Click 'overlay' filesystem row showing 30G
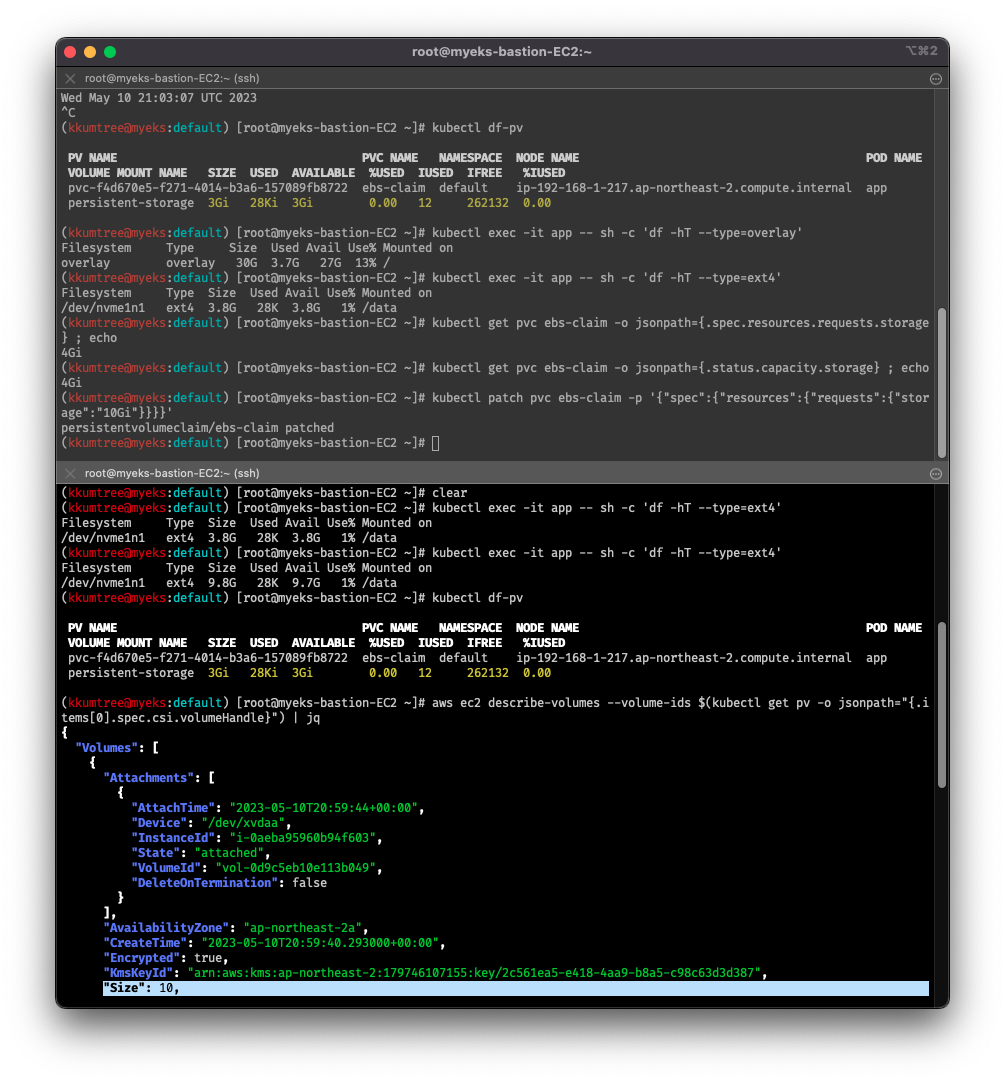 coord(226,263)
